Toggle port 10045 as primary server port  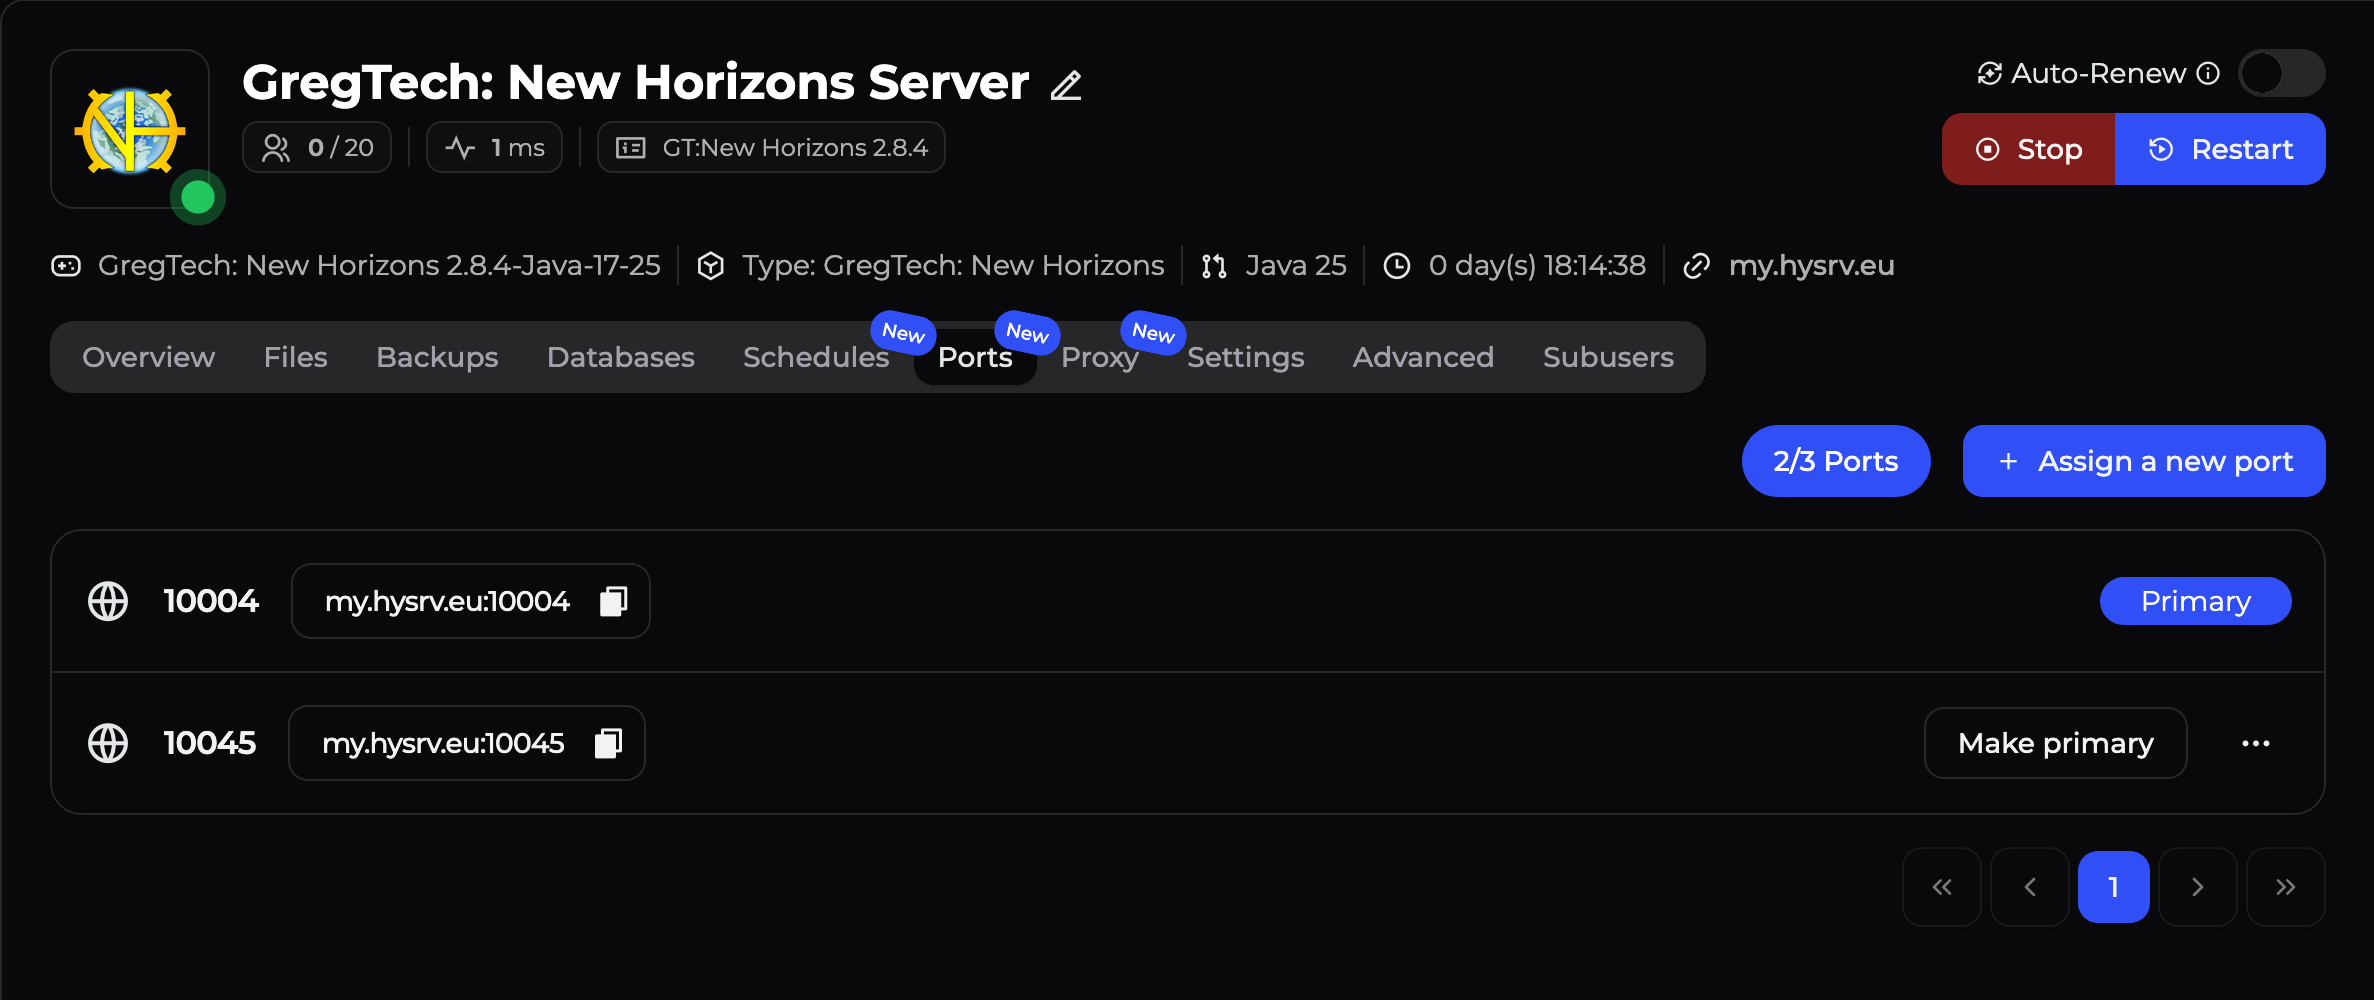(2055, 742)
